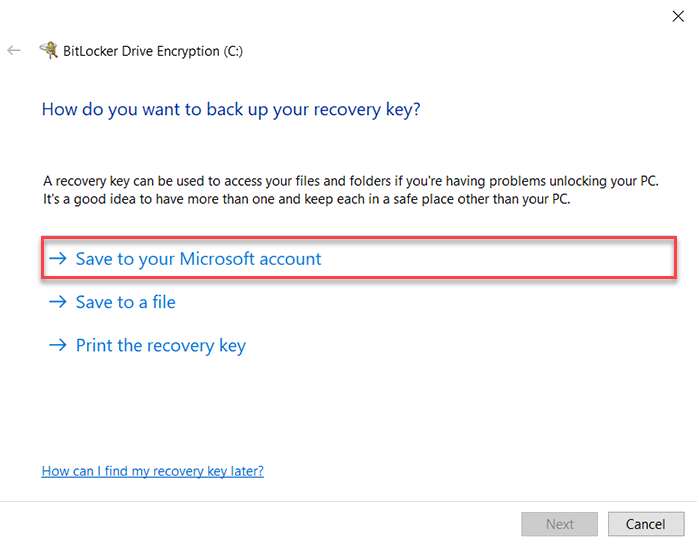The width and height of the screenshot is (698, 546).
Task: Cancel the BitLocker setup
Action: click(x=645, y=524)
